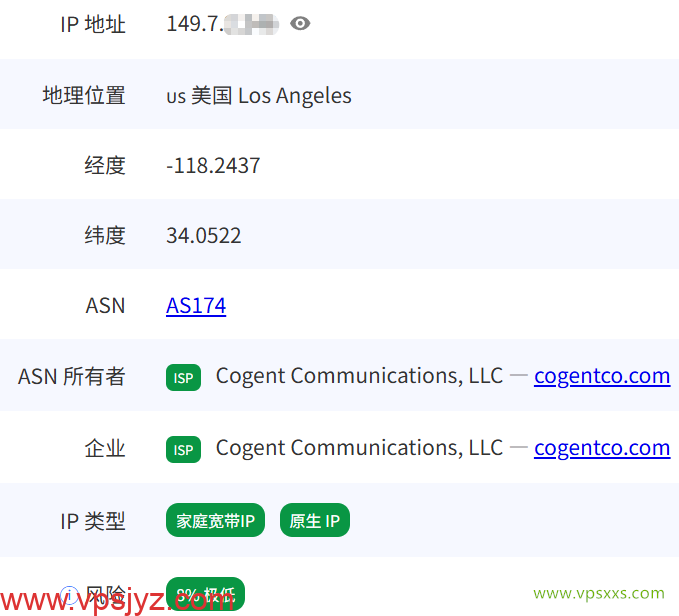The image size is (679, 616).
Task: Click the 经度 label
Action: [105, 165]
